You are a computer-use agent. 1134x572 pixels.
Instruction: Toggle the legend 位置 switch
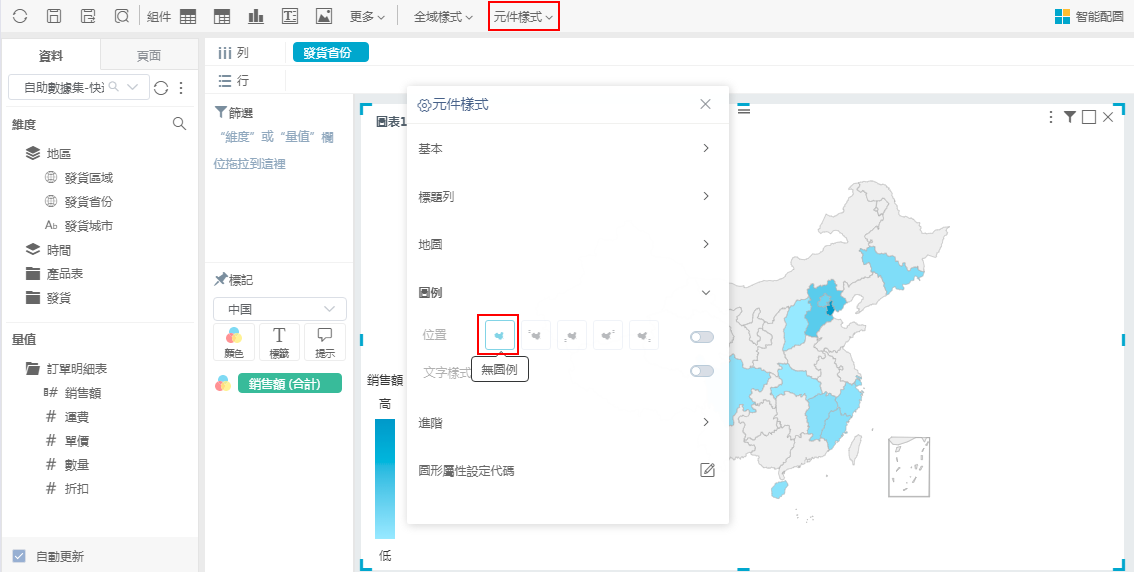pos(702,337)
